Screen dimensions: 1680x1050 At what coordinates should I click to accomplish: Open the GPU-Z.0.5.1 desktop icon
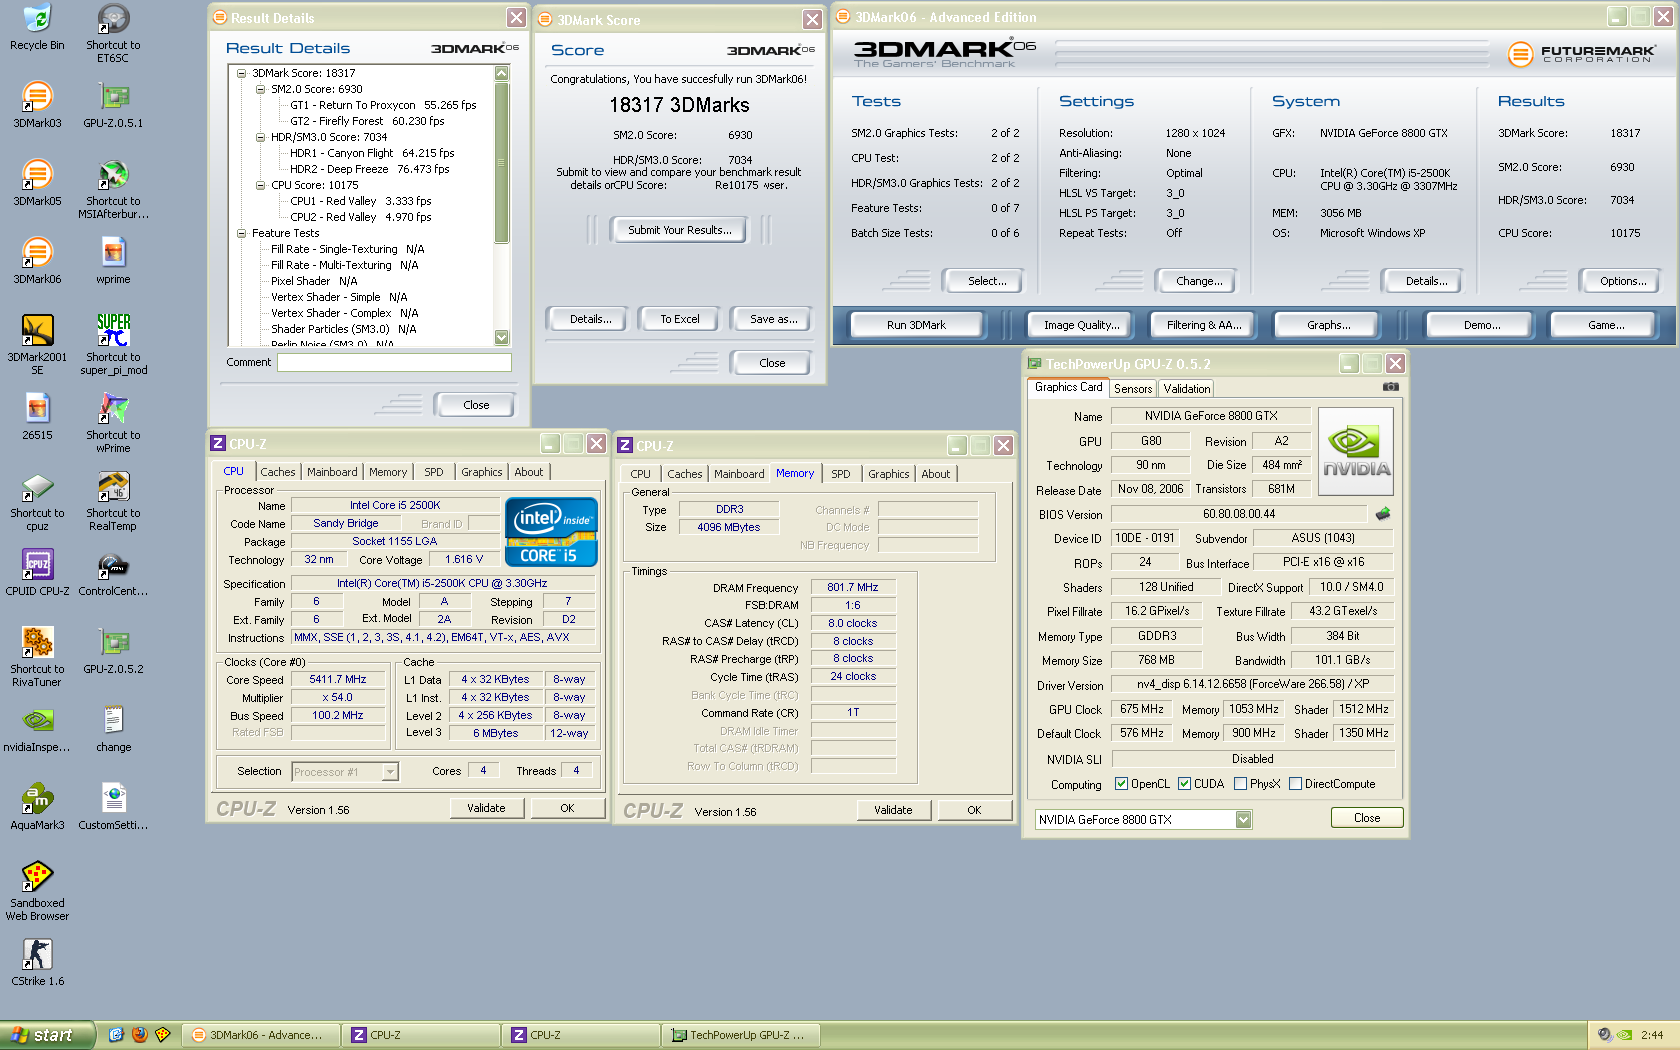pyautogui.click(x=113, y=104)
